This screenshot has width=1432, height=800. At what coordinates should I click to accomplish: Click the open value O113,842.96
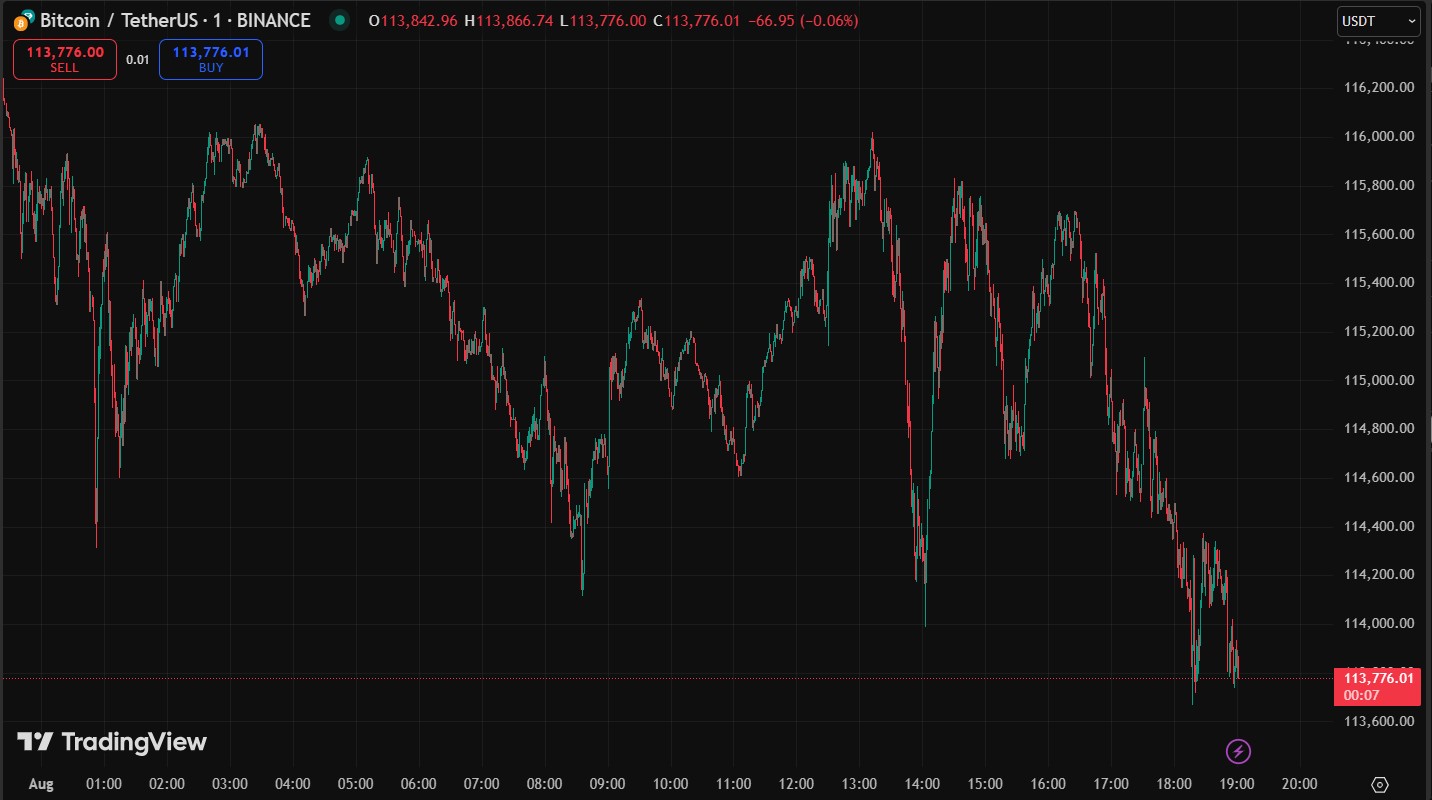[414, 20]
